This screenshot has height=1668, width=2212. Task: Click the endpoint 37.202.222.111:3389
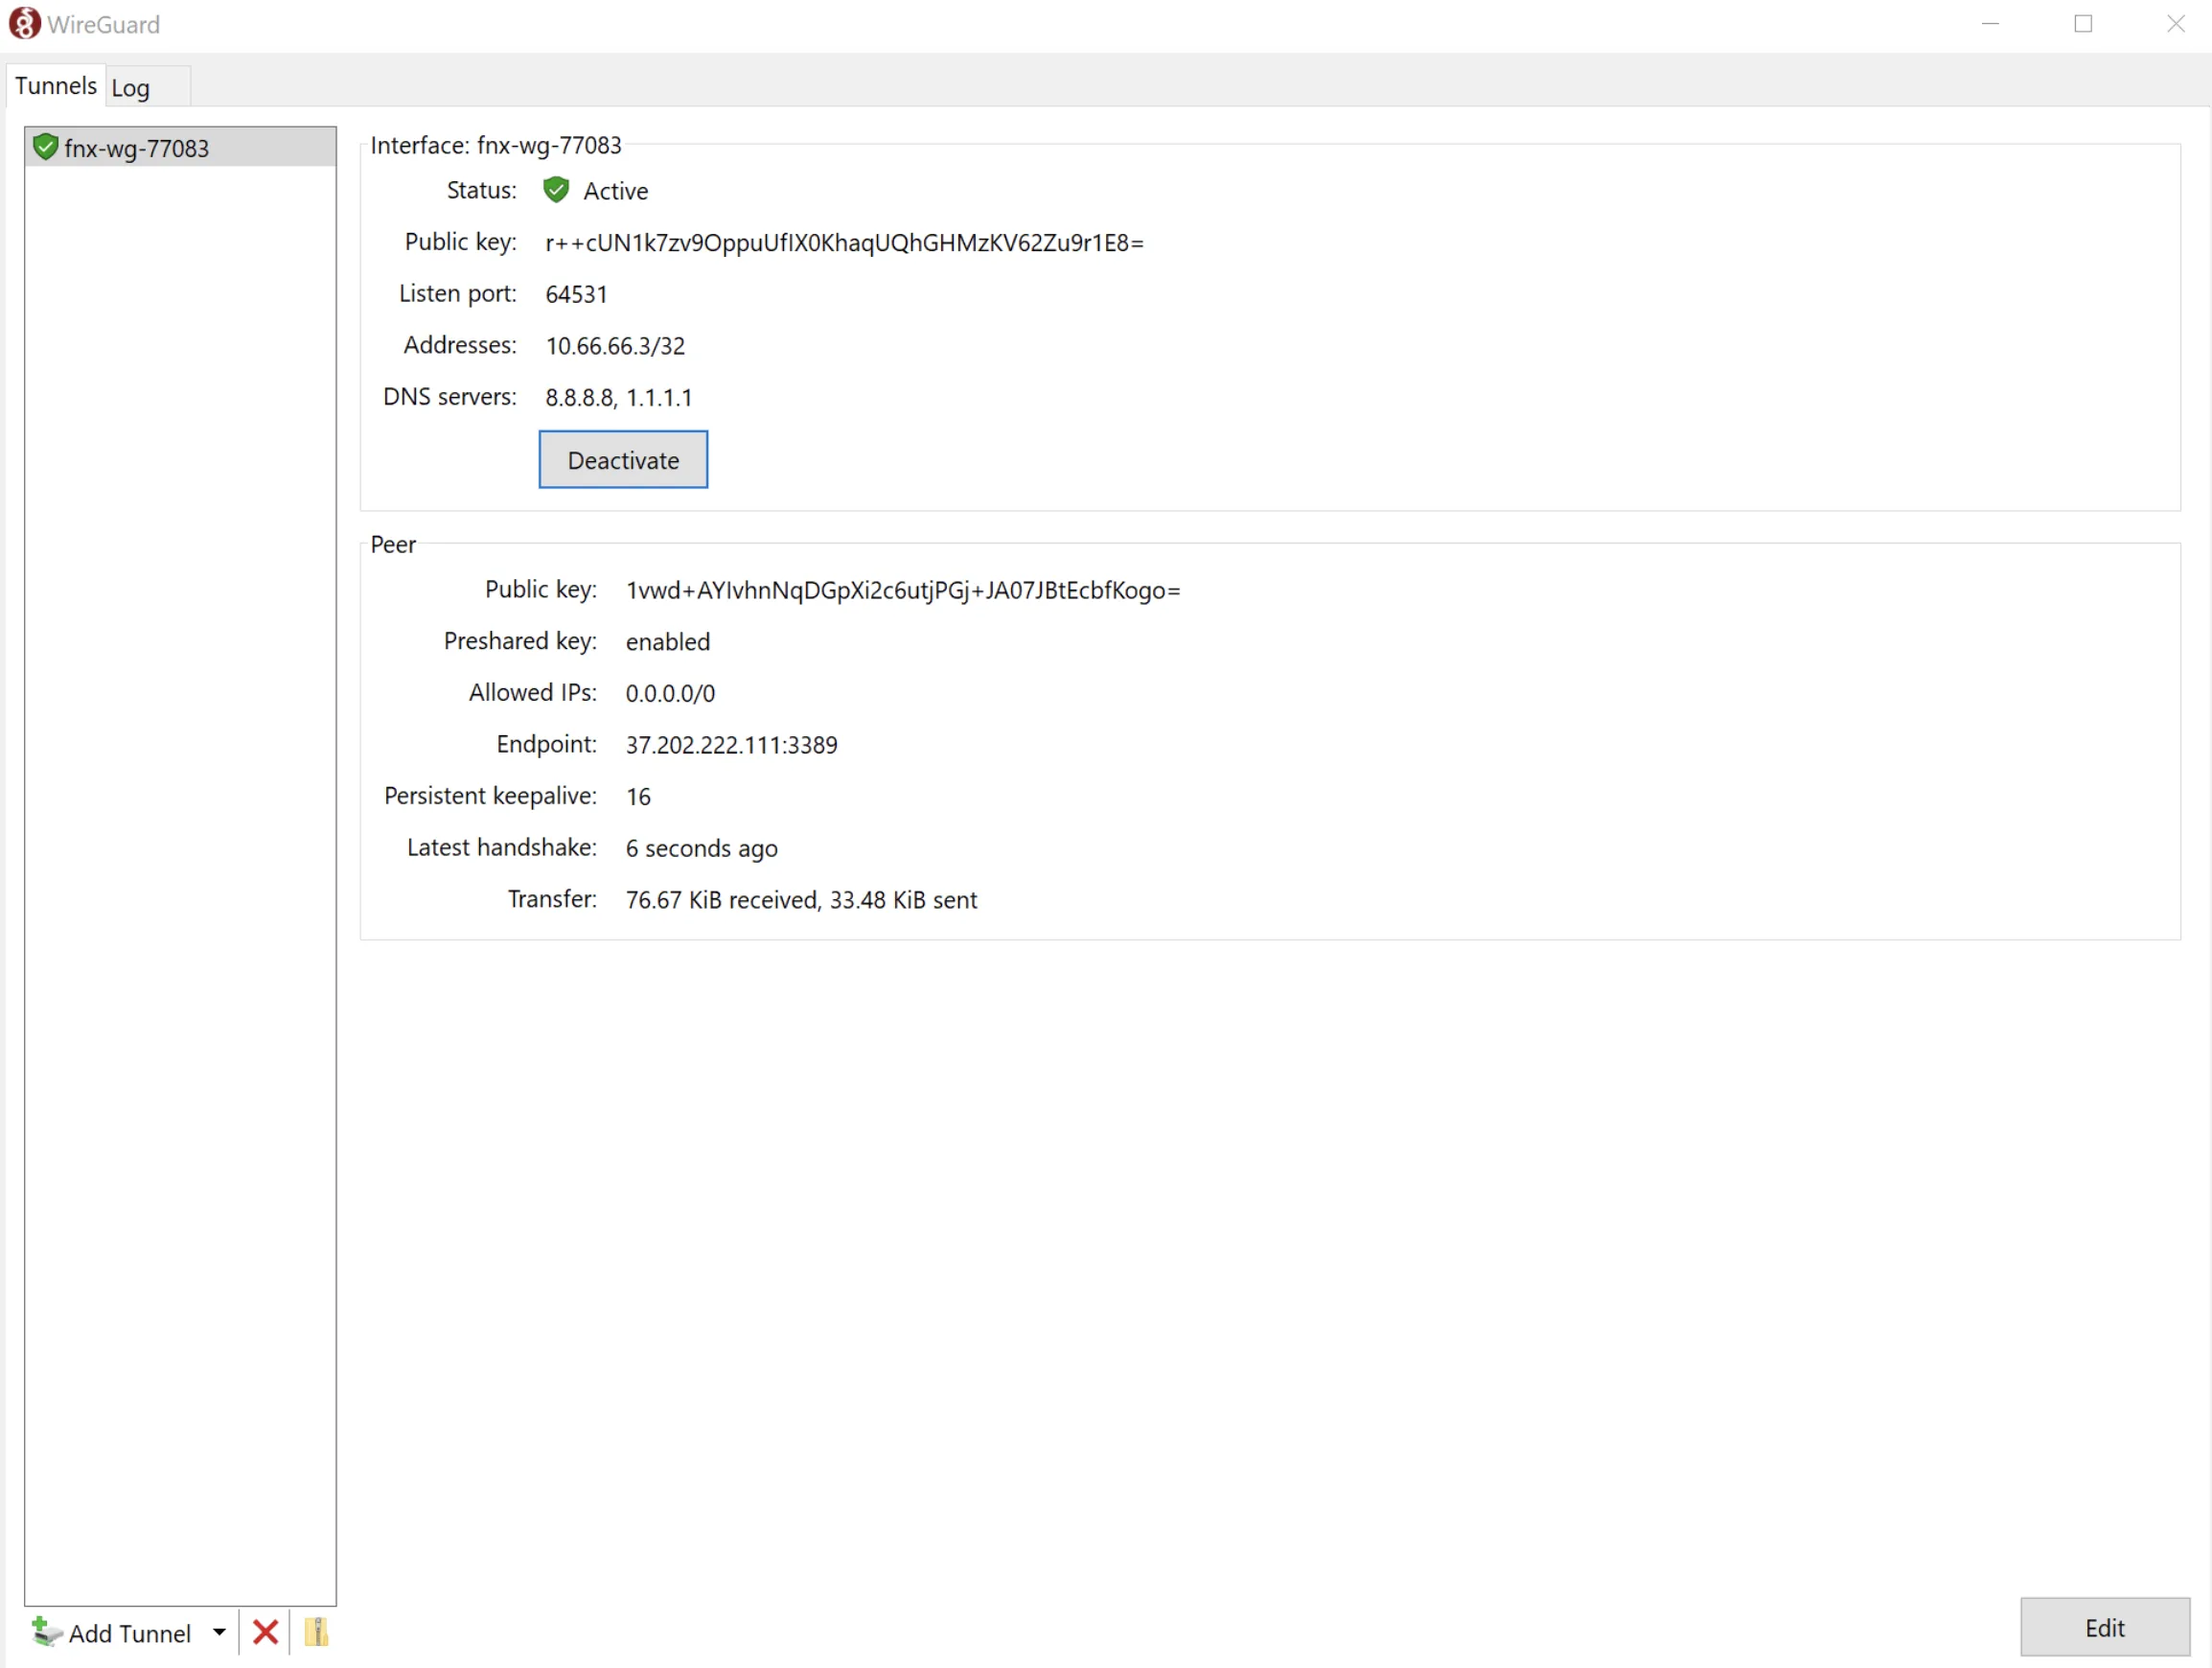point(732,746)
